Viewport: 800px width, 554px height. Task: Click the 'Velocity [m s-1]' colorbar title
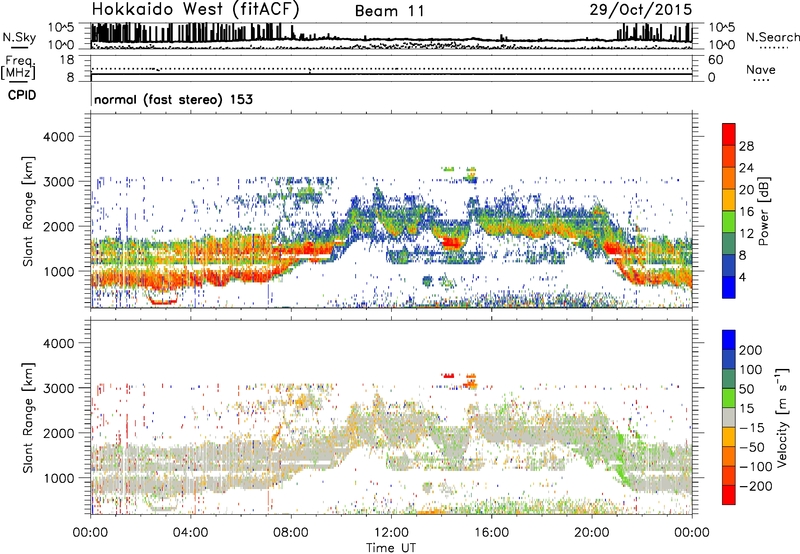point(782,417)
